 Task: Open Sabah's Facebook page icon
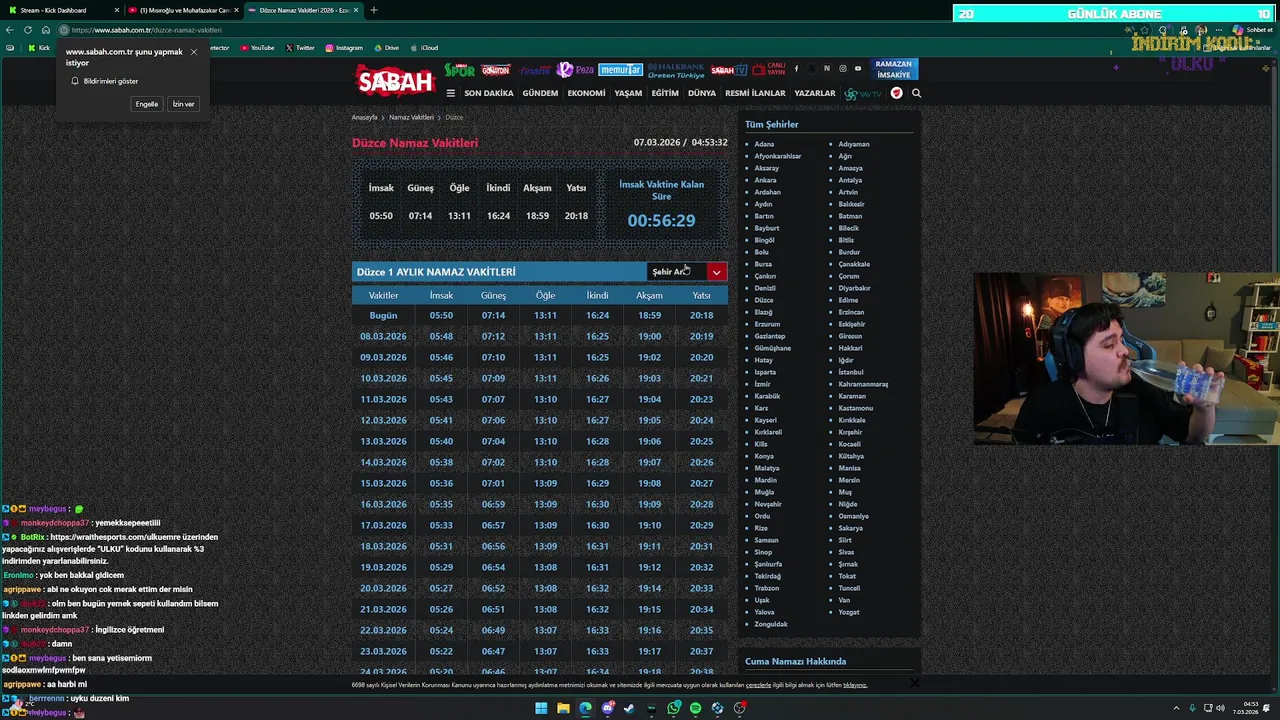796,69
